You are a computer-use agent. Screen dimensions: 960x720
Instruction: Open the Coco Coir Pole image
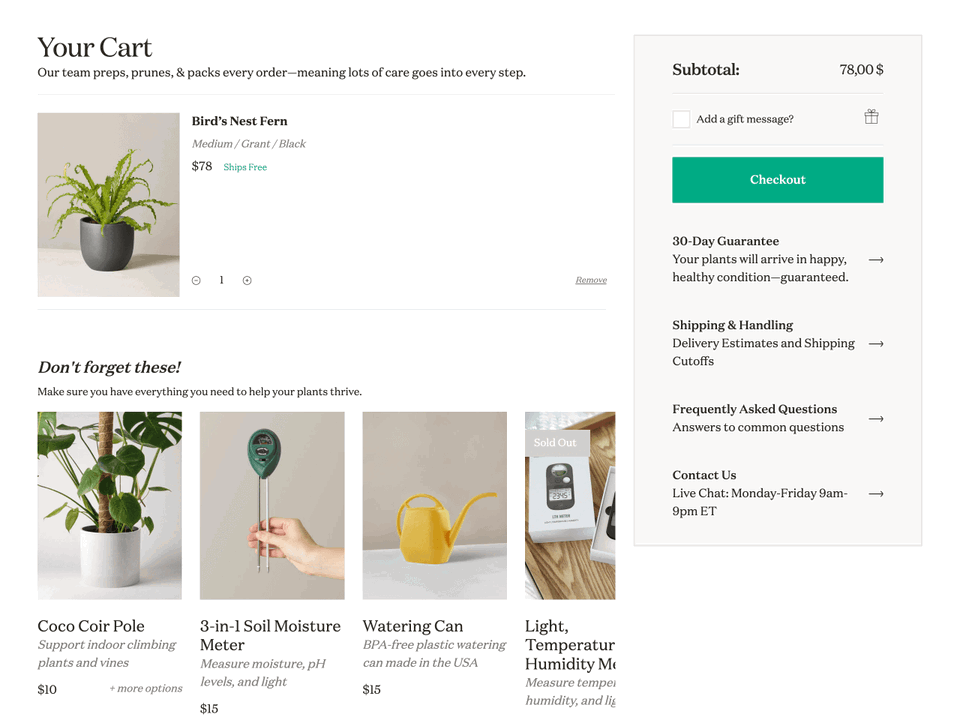click(109, 505)
